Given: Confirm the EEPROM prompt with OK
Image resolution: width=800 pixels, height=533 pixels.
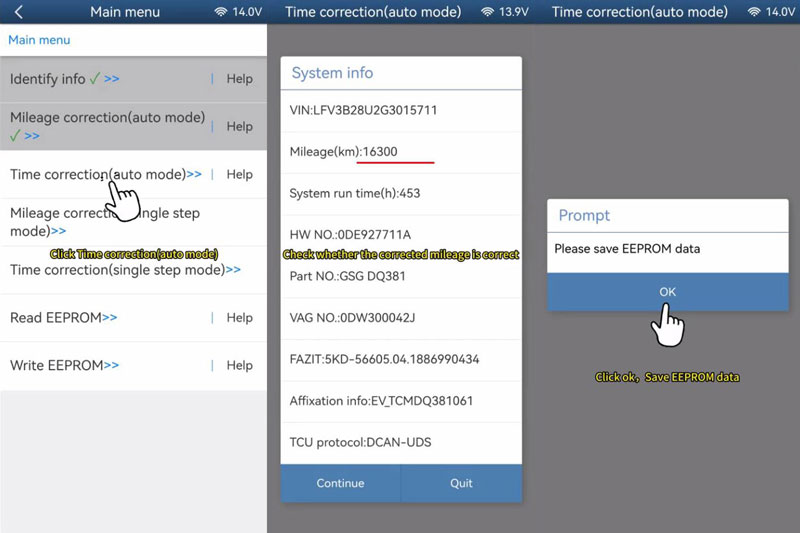Looking at the screenshot, I should (x=667, y=291).
